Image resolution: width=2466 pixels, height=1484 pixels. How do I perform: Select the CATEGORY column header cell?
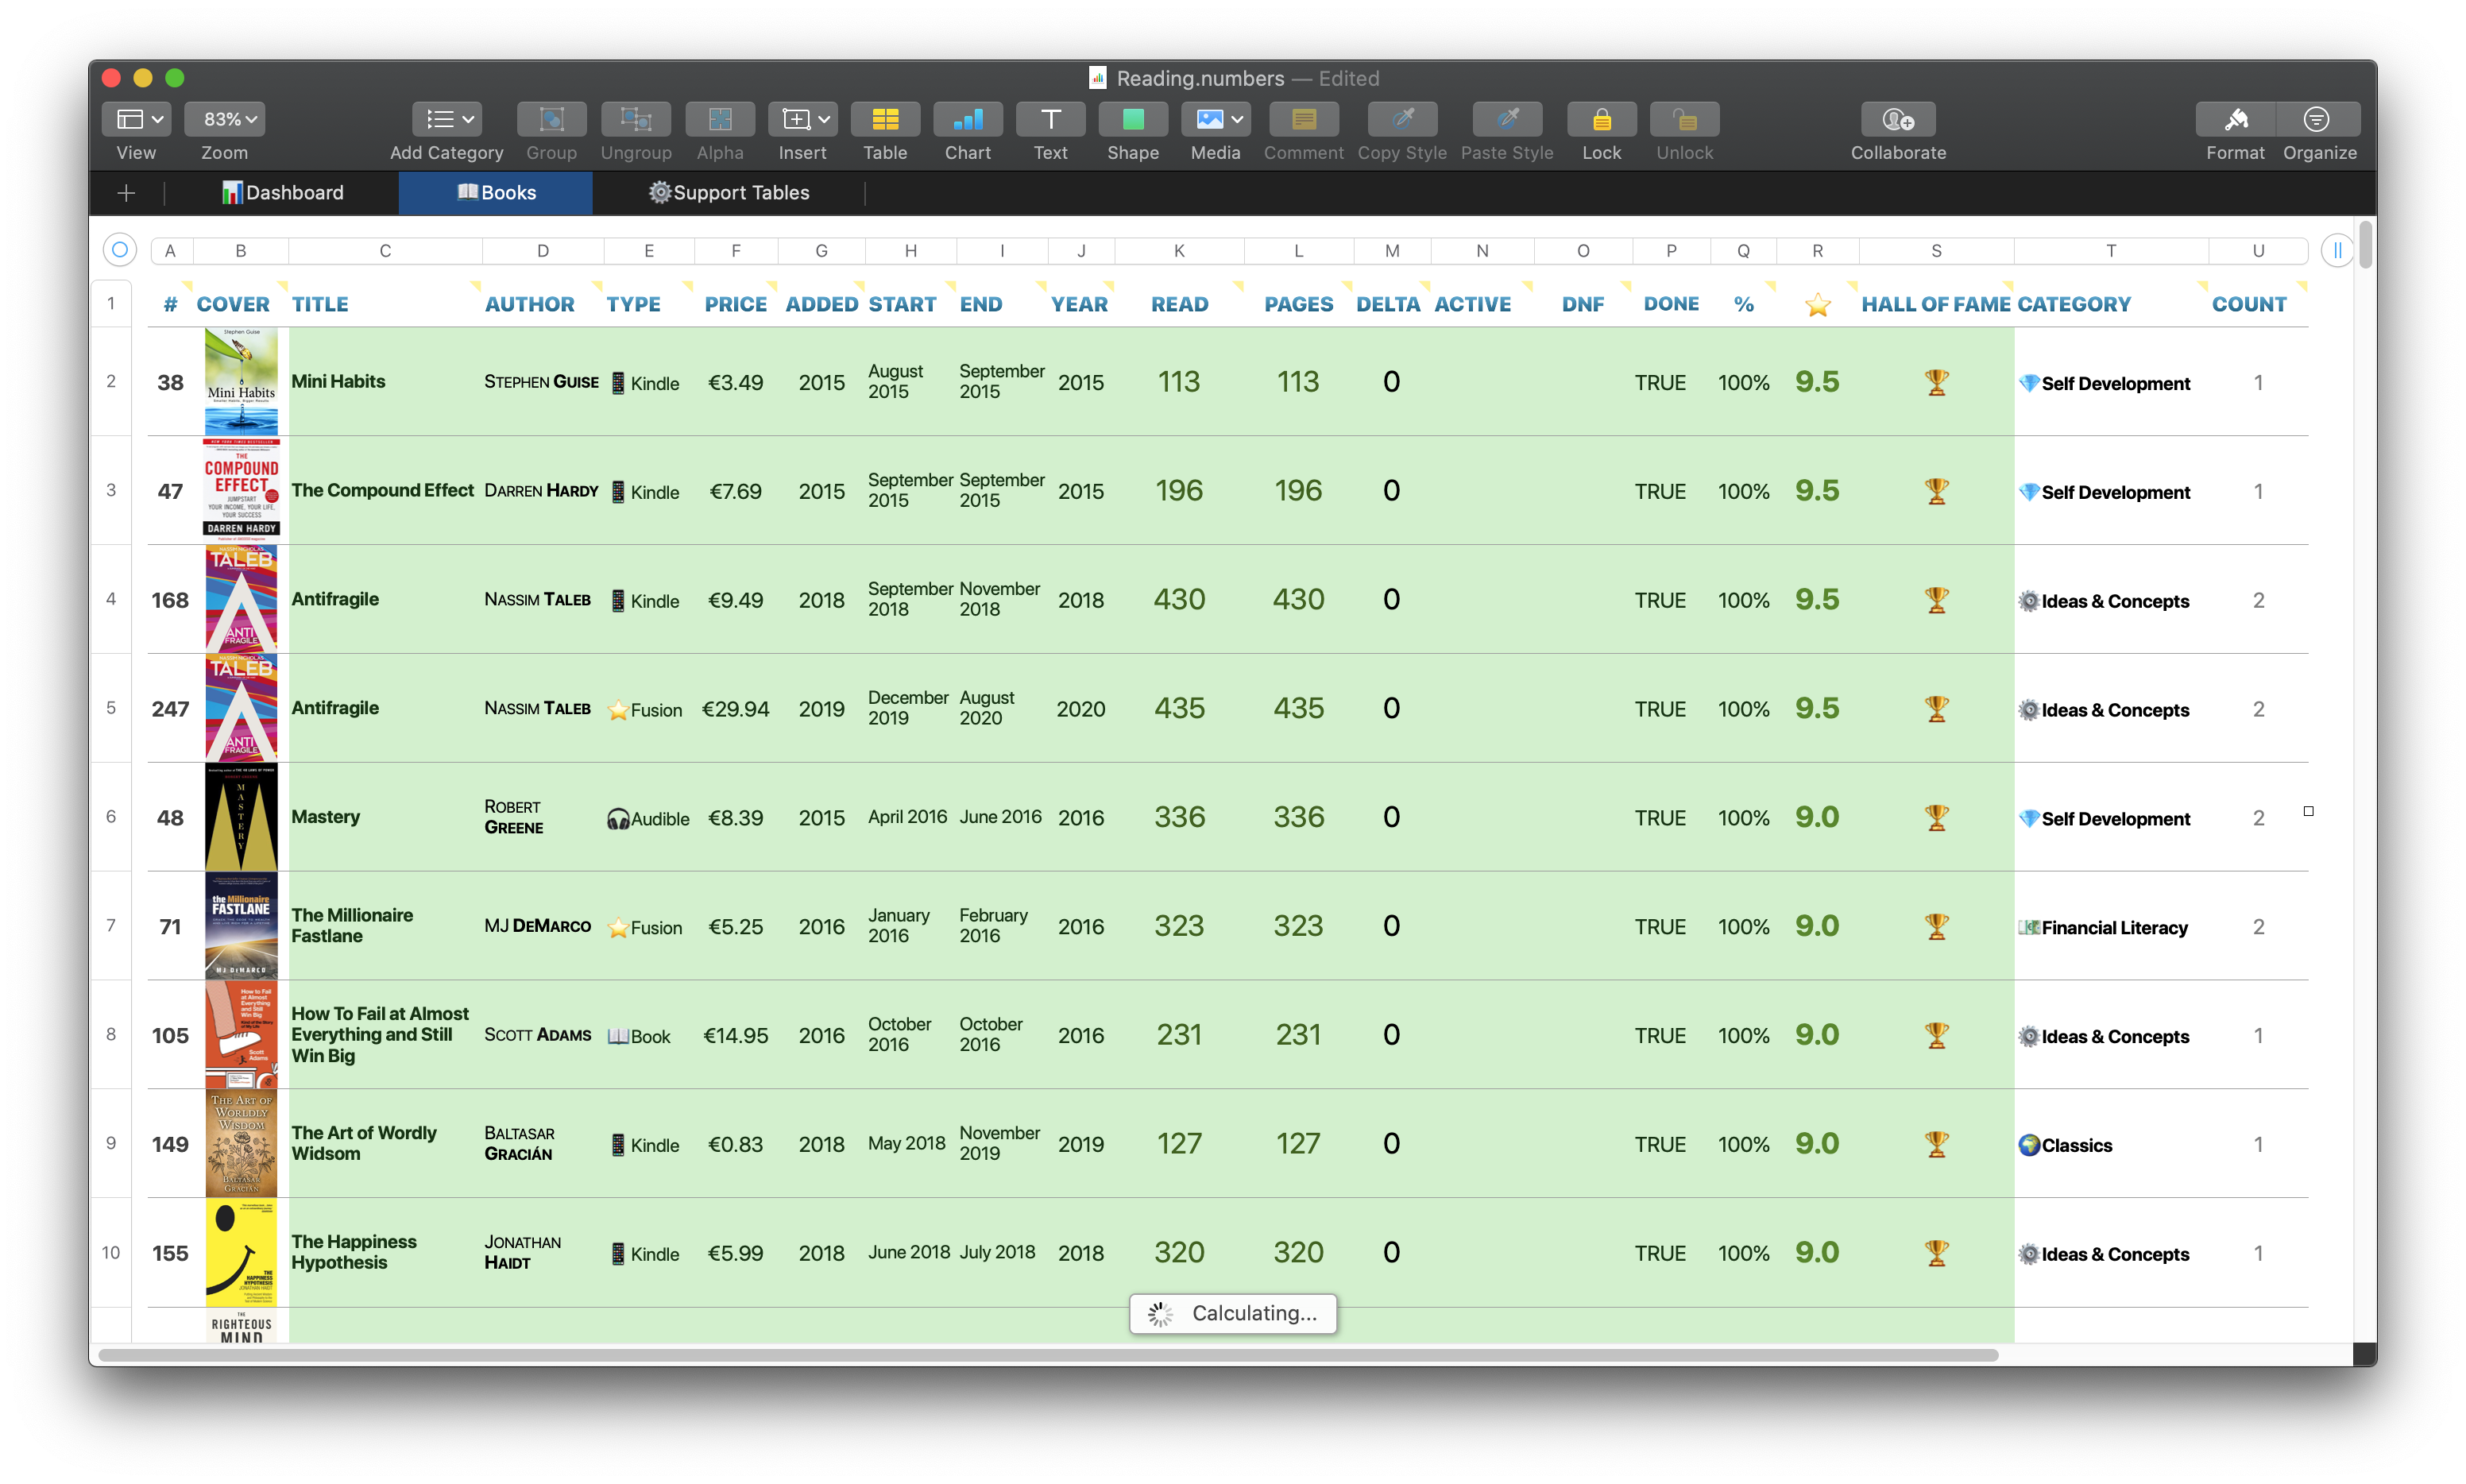(x=2074, y=304)
